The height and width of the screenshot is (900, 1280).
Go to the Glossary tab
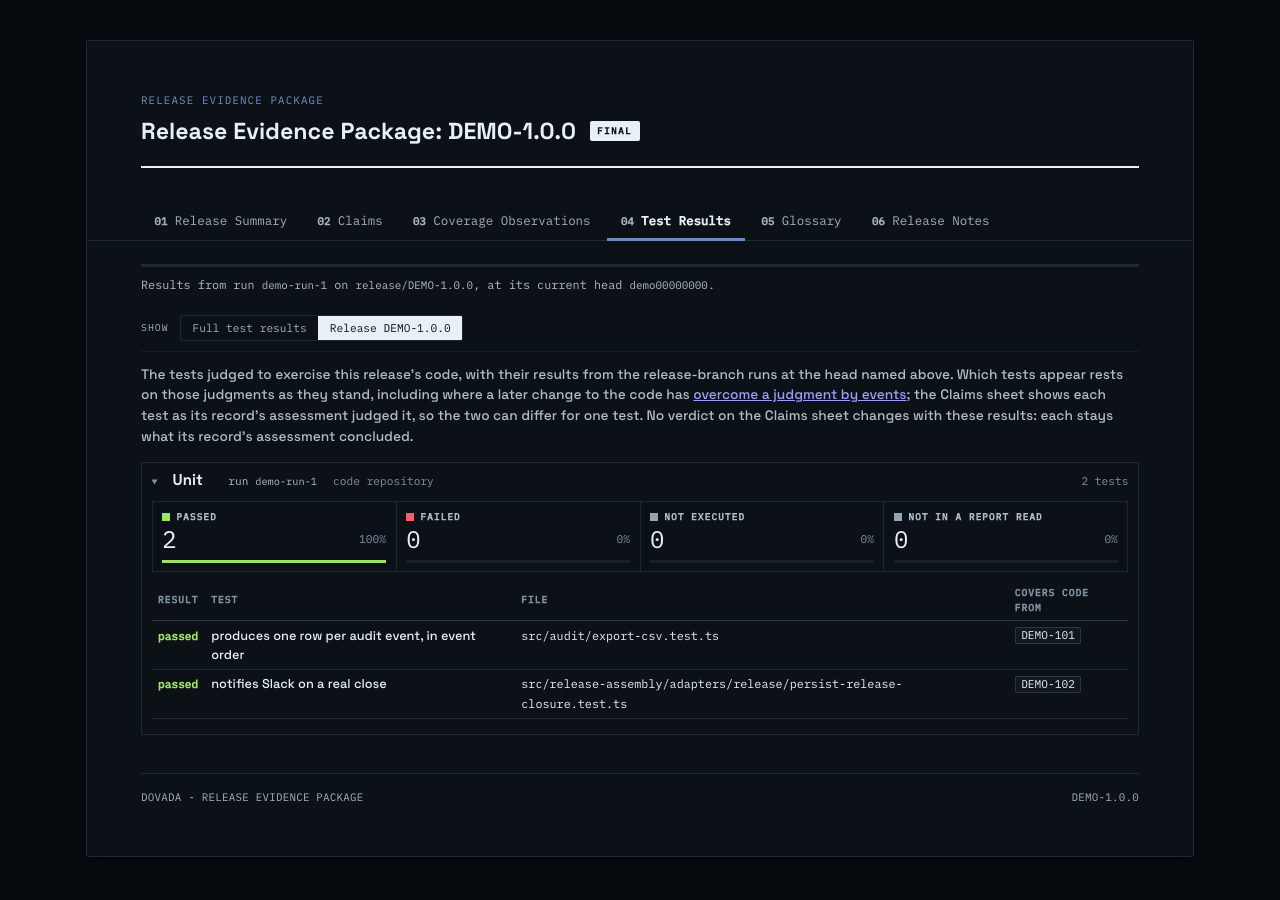801,221
